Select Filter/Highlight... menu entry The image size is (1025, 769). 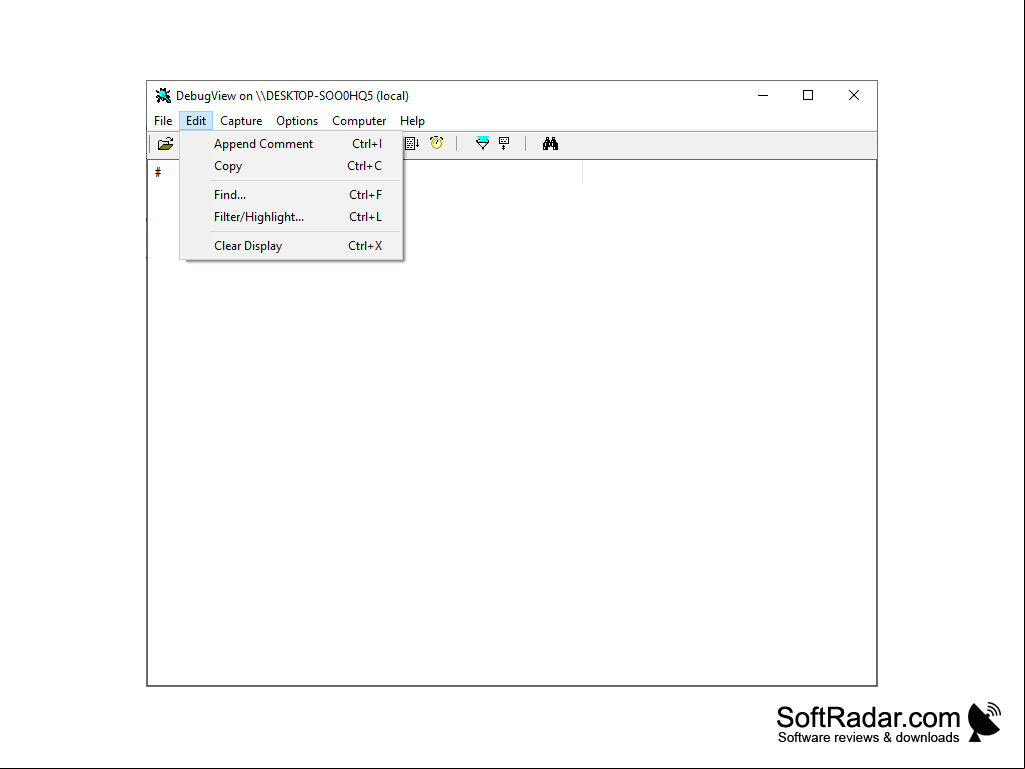tap(292, 217)
